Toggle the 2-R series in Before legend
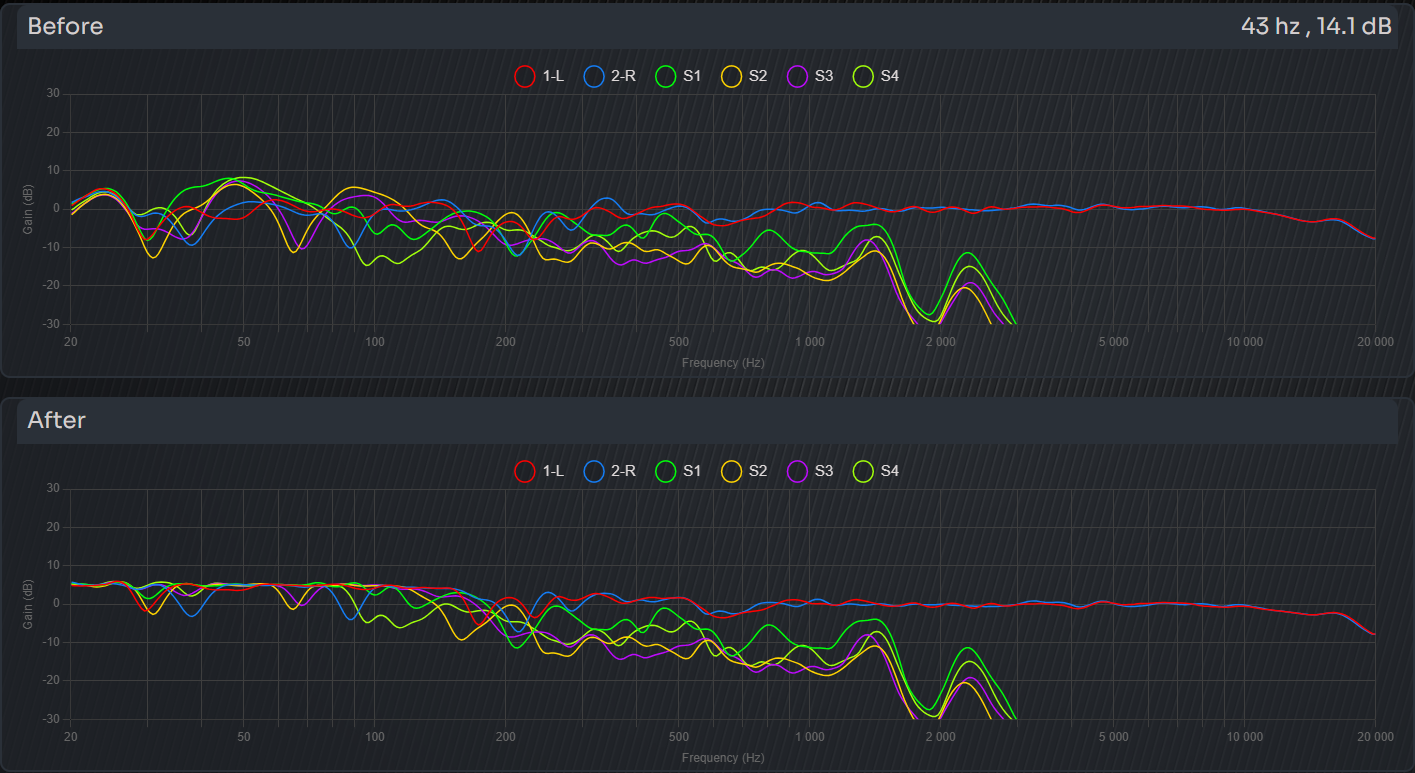The width and height of the screenshot is (1415, 773). [610, 76]
